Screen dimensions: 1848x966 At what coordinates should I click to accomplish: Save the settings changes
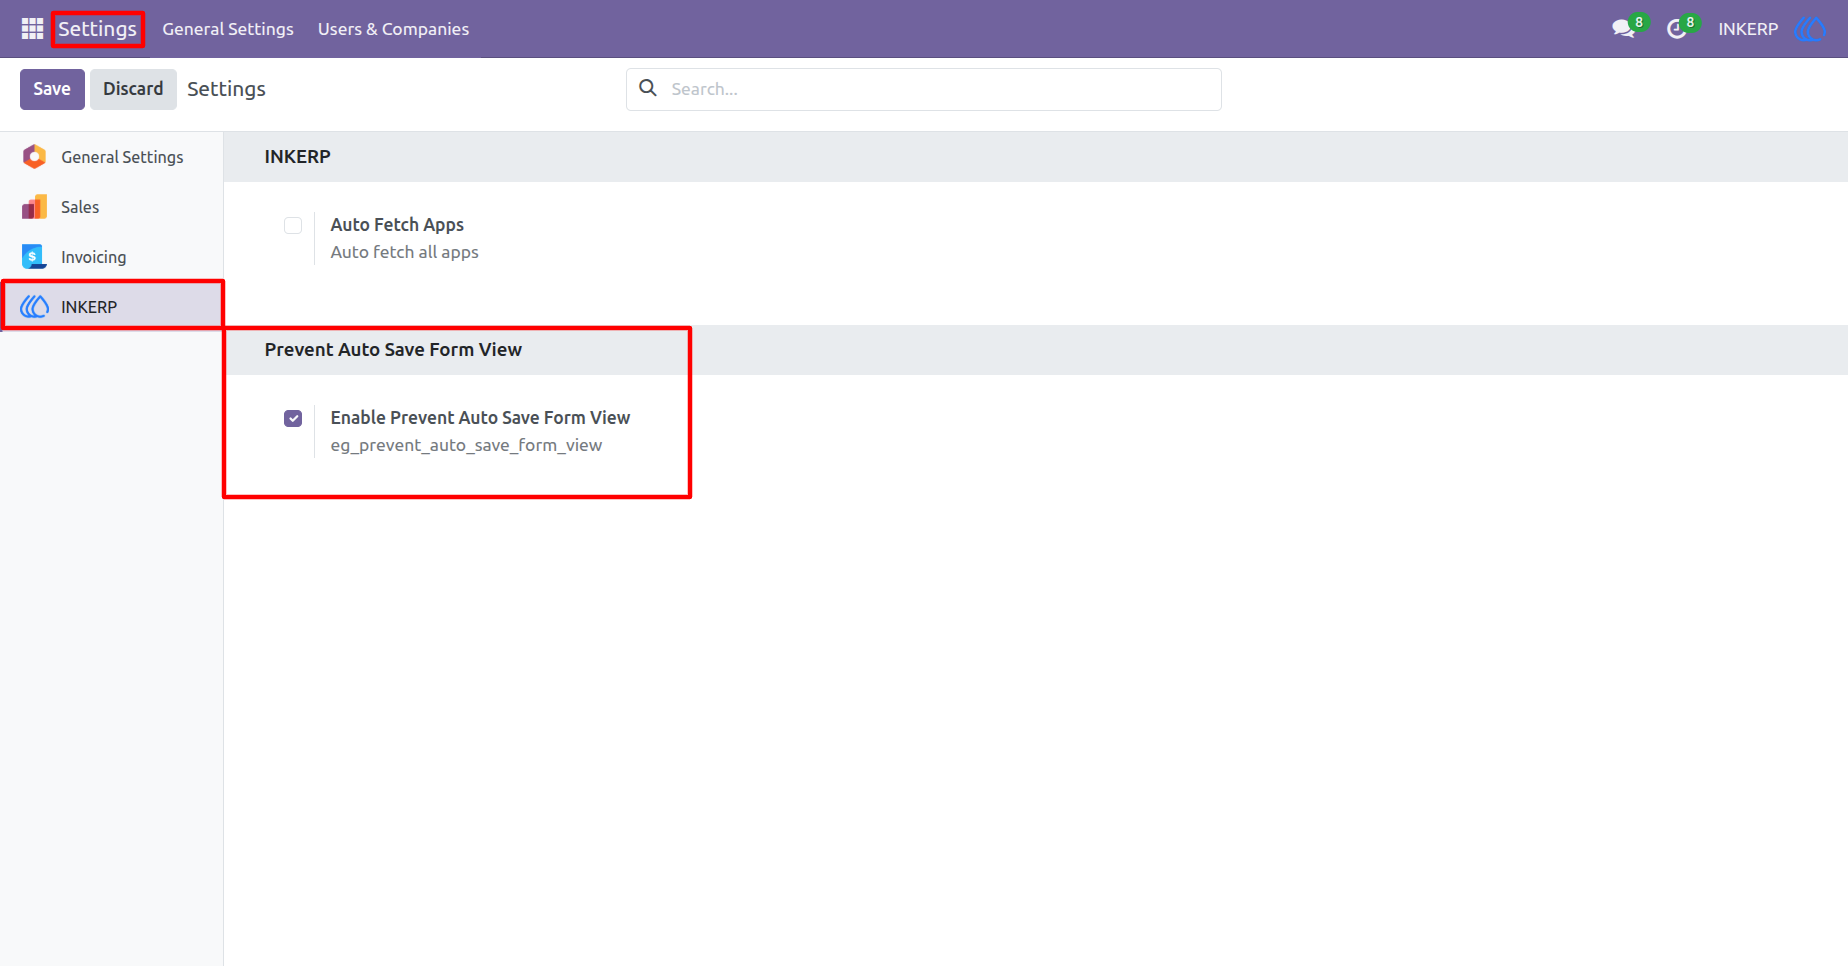pos(52,89)
